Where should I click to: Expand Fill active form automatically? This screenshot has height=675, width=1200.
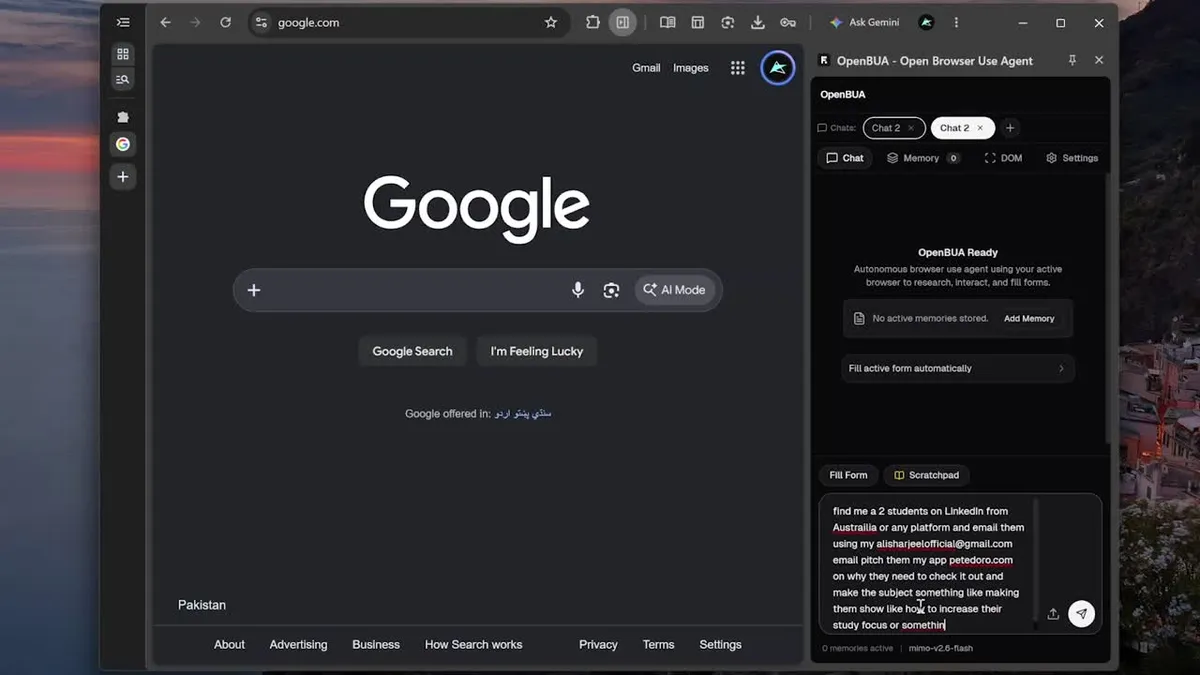[x=957, y=368]
